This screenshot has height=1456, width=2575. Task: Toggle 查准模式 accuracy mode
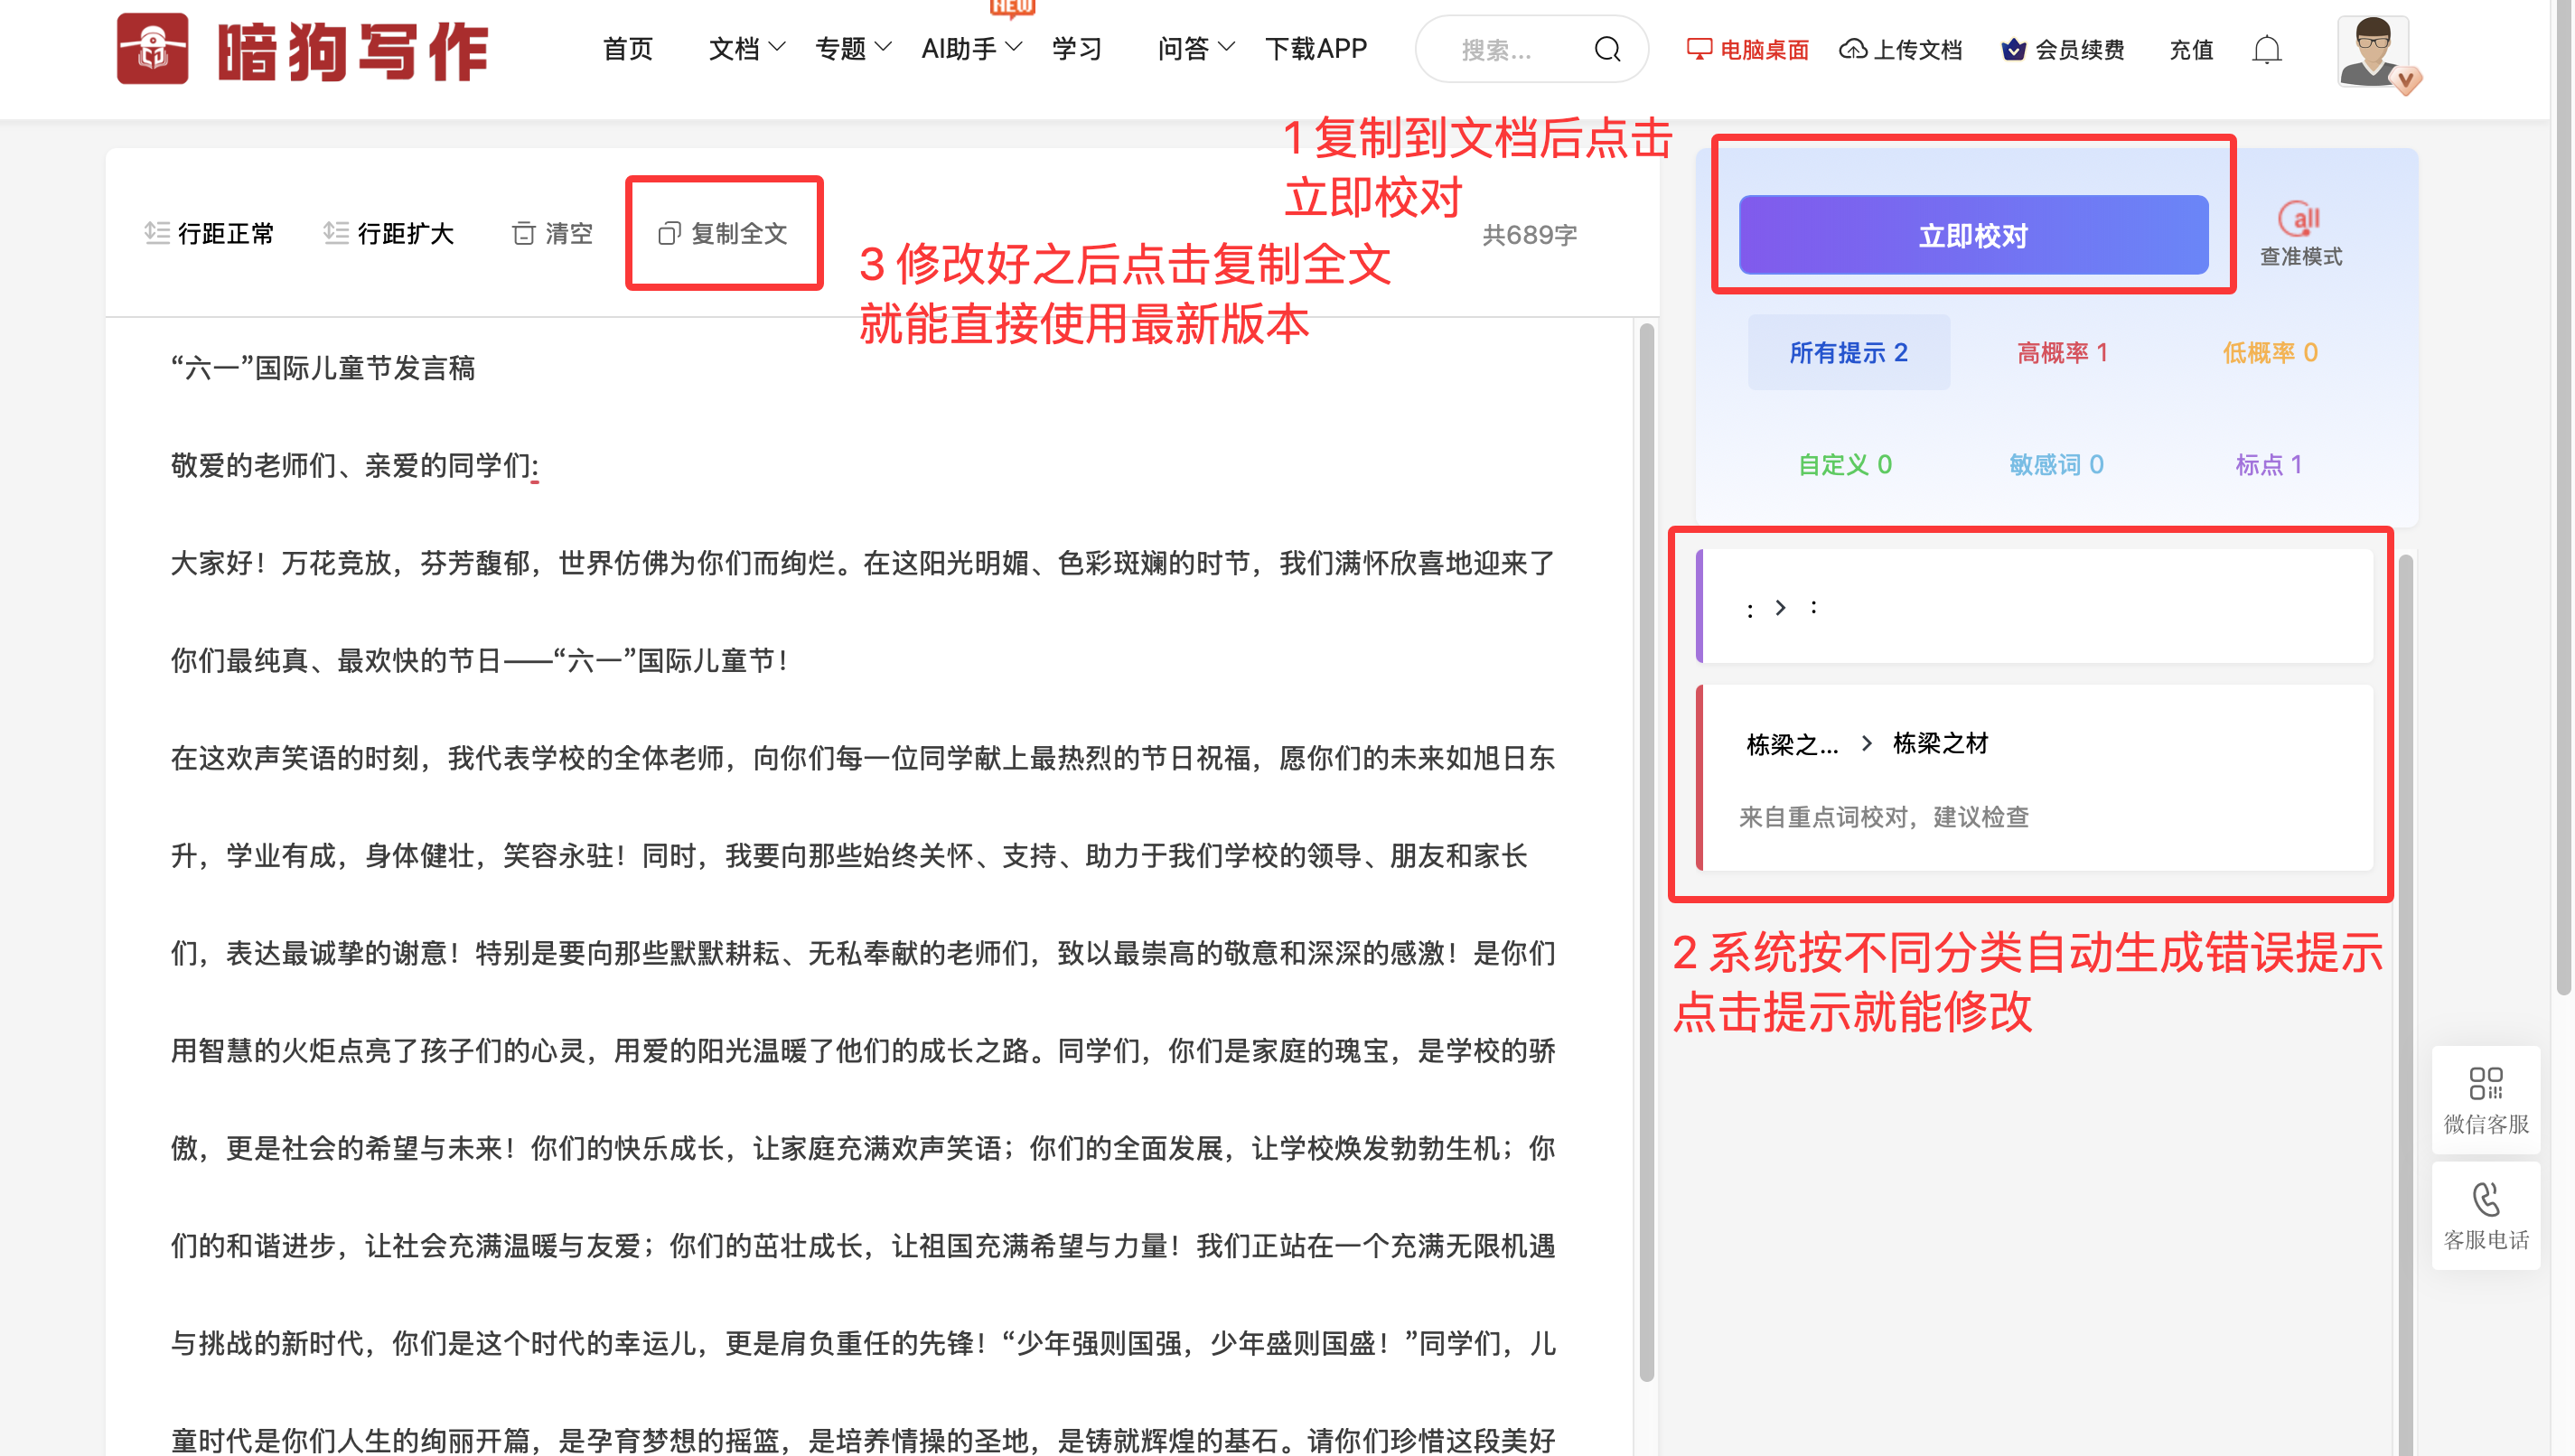coord(2301,234)
